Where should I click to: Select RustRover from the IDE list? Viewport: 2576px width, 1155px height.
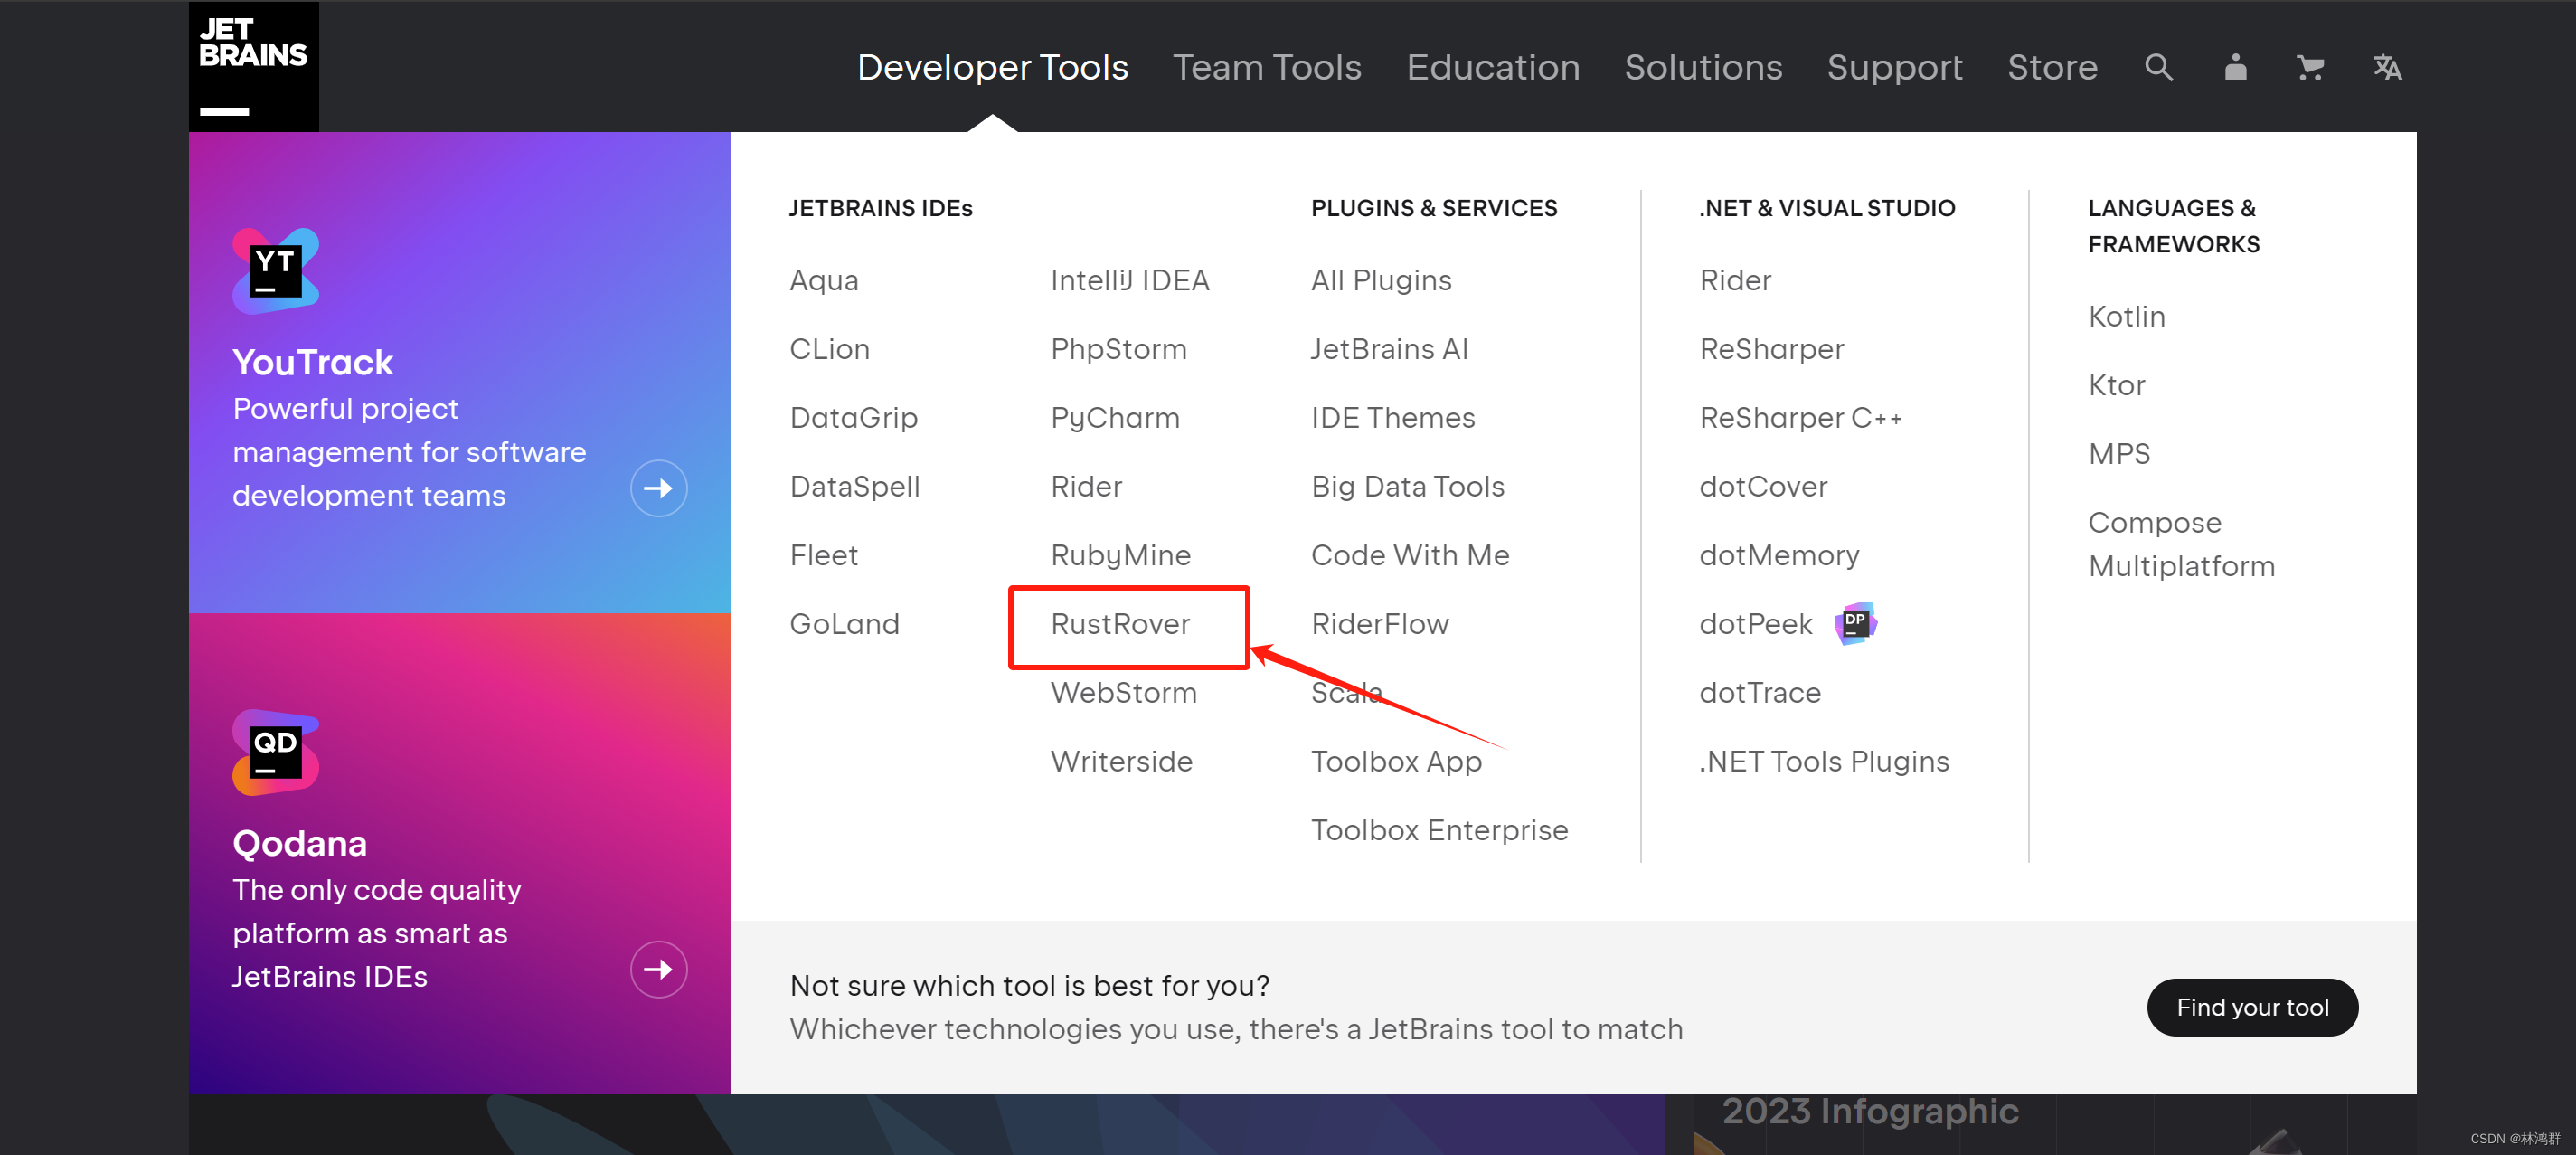coord(1120,624)
